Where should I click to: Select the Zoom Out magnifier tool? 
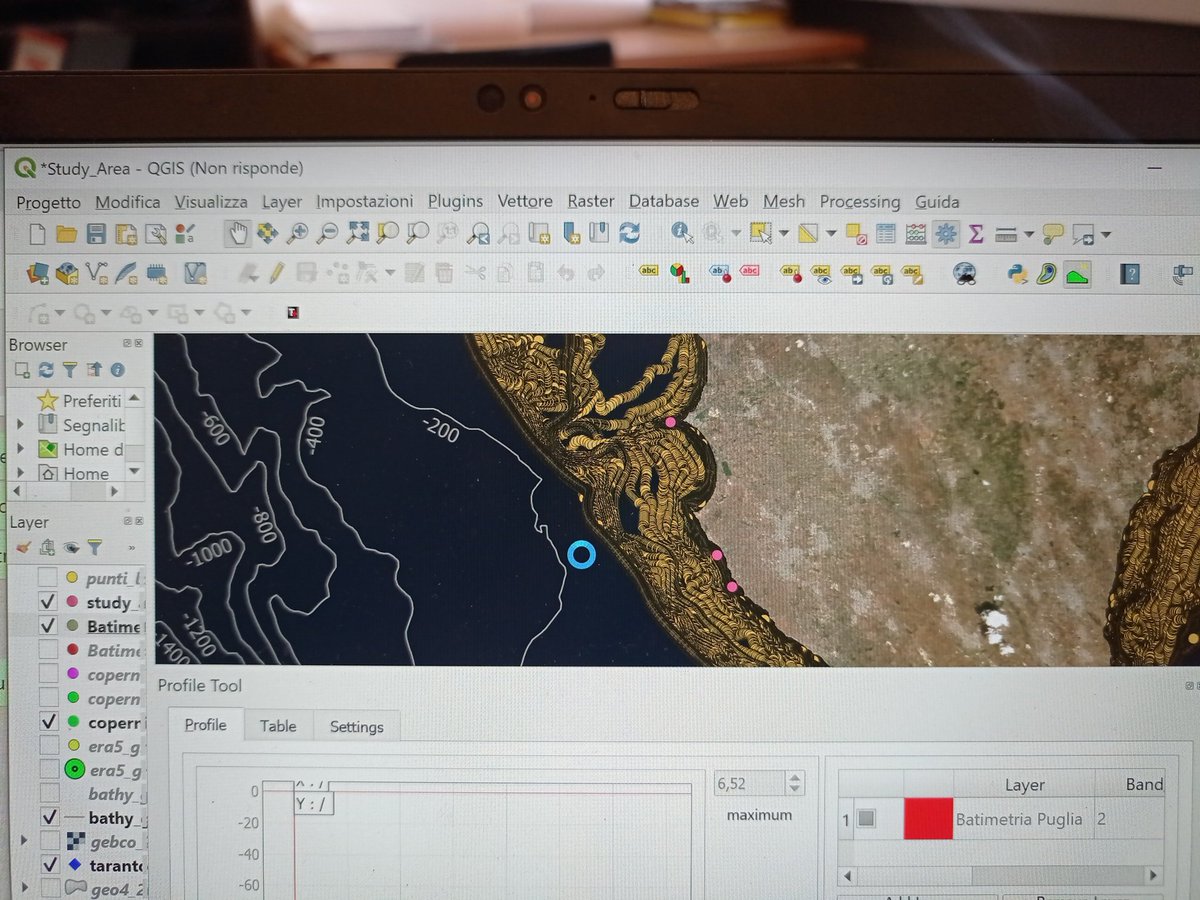[x=327, y=234]
